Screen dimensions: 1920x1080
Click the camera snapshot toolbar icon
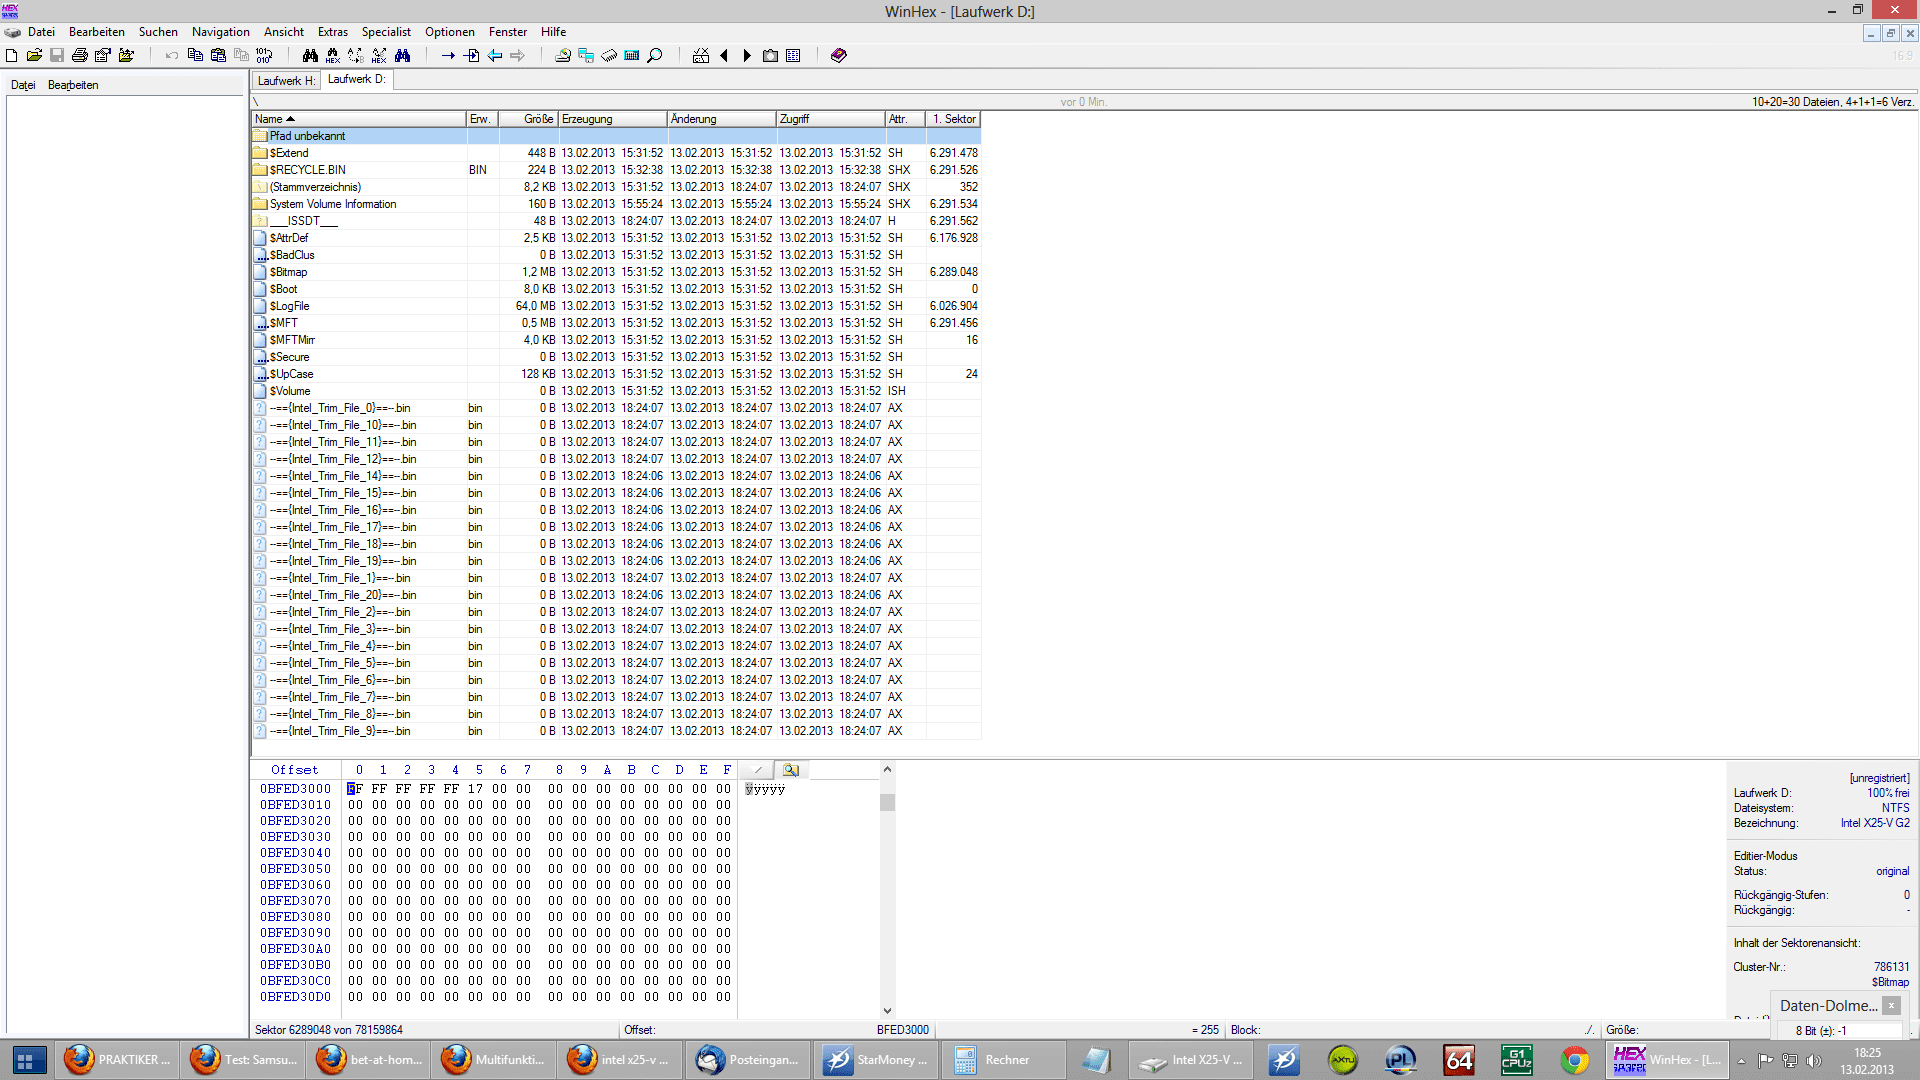coord(770,56)
